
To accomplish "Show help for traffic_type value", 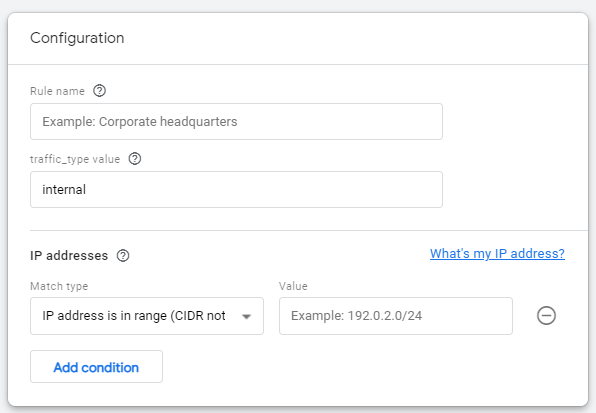I will pos(135,158).
